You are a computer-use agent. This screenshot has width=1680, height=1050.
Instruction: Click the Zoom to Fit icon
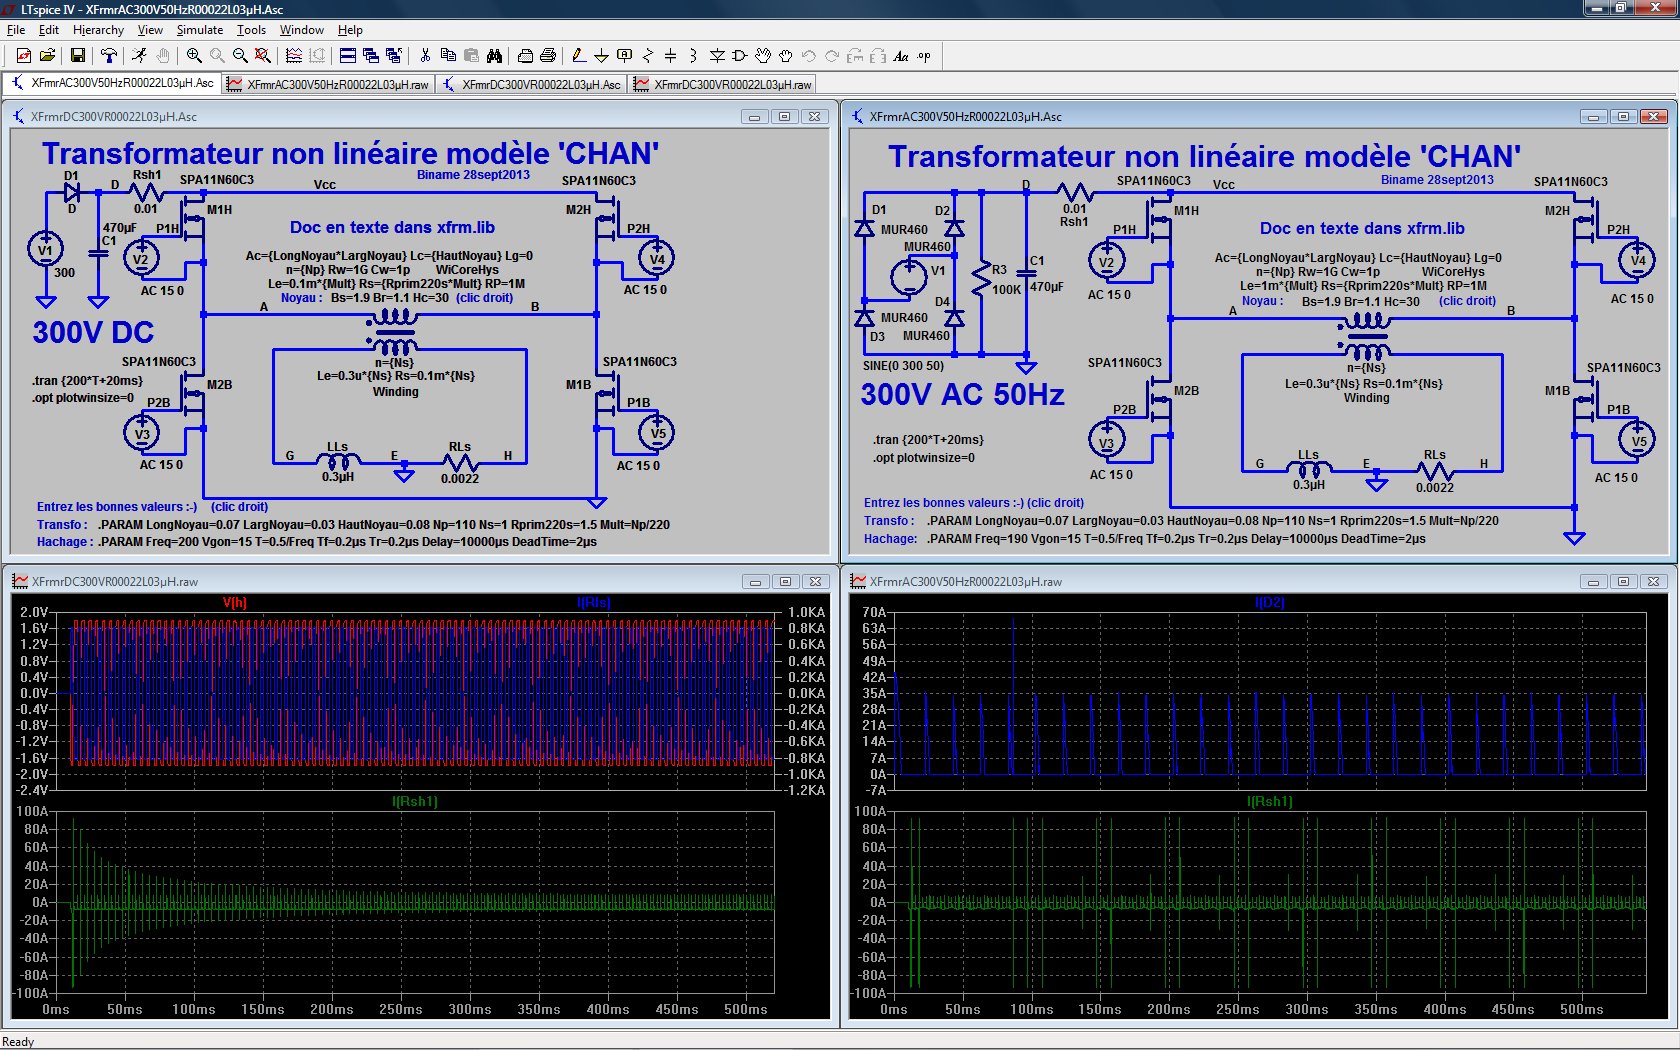tap(263, 56)
